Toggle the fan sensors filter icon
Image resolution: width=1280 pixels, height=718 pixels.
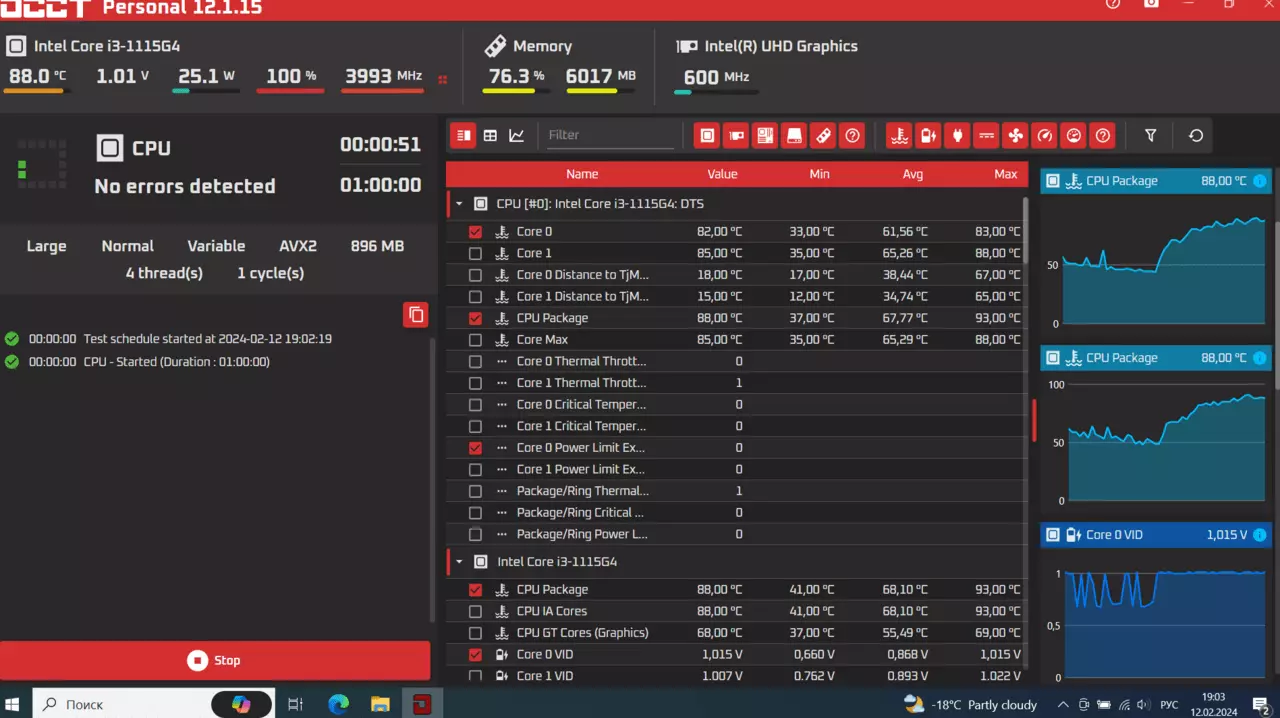point(1015,135)
